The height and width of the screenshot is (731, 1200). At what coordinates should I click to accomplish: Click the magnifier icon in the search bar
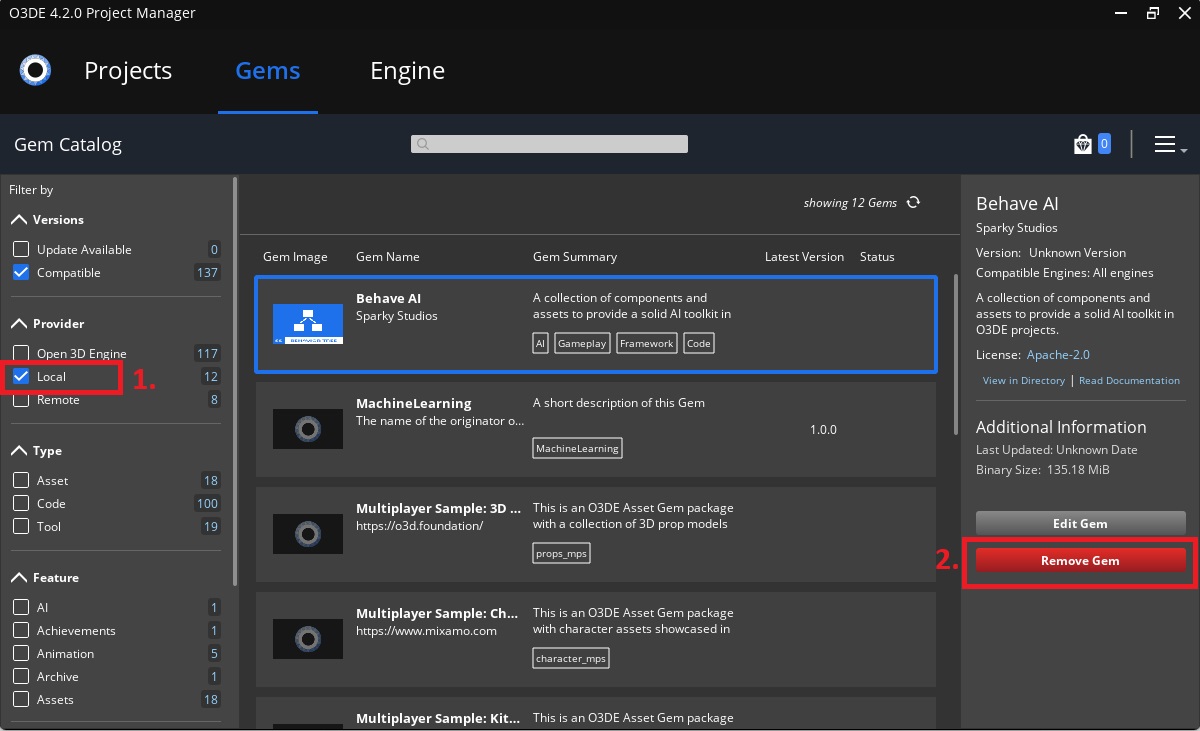(x=421, y=143)
